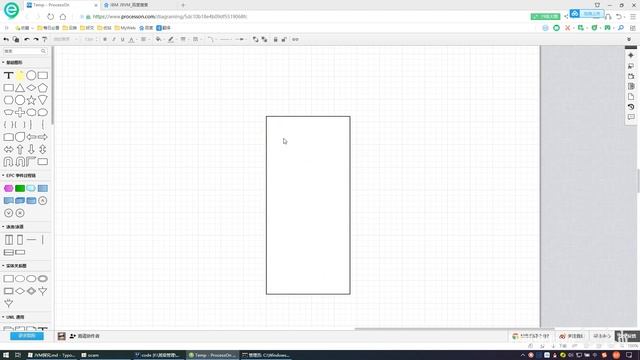Image resolution: width=640 pixels, height=360 pixels.
Task: Toggle the lock shape button
Action: point(275,40)
